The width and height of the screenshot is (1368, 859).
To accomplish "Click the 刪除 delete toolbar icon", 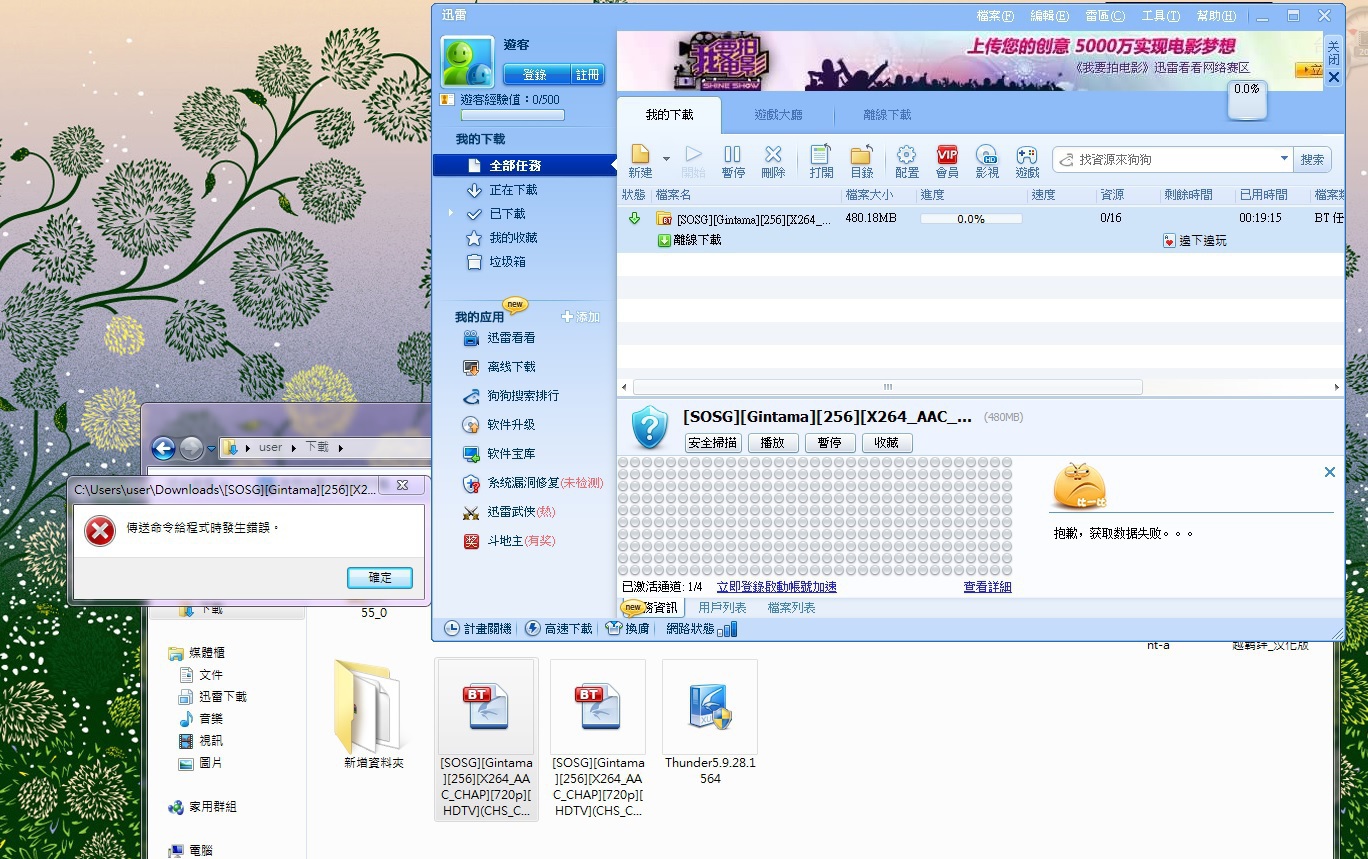I will 773,155.
